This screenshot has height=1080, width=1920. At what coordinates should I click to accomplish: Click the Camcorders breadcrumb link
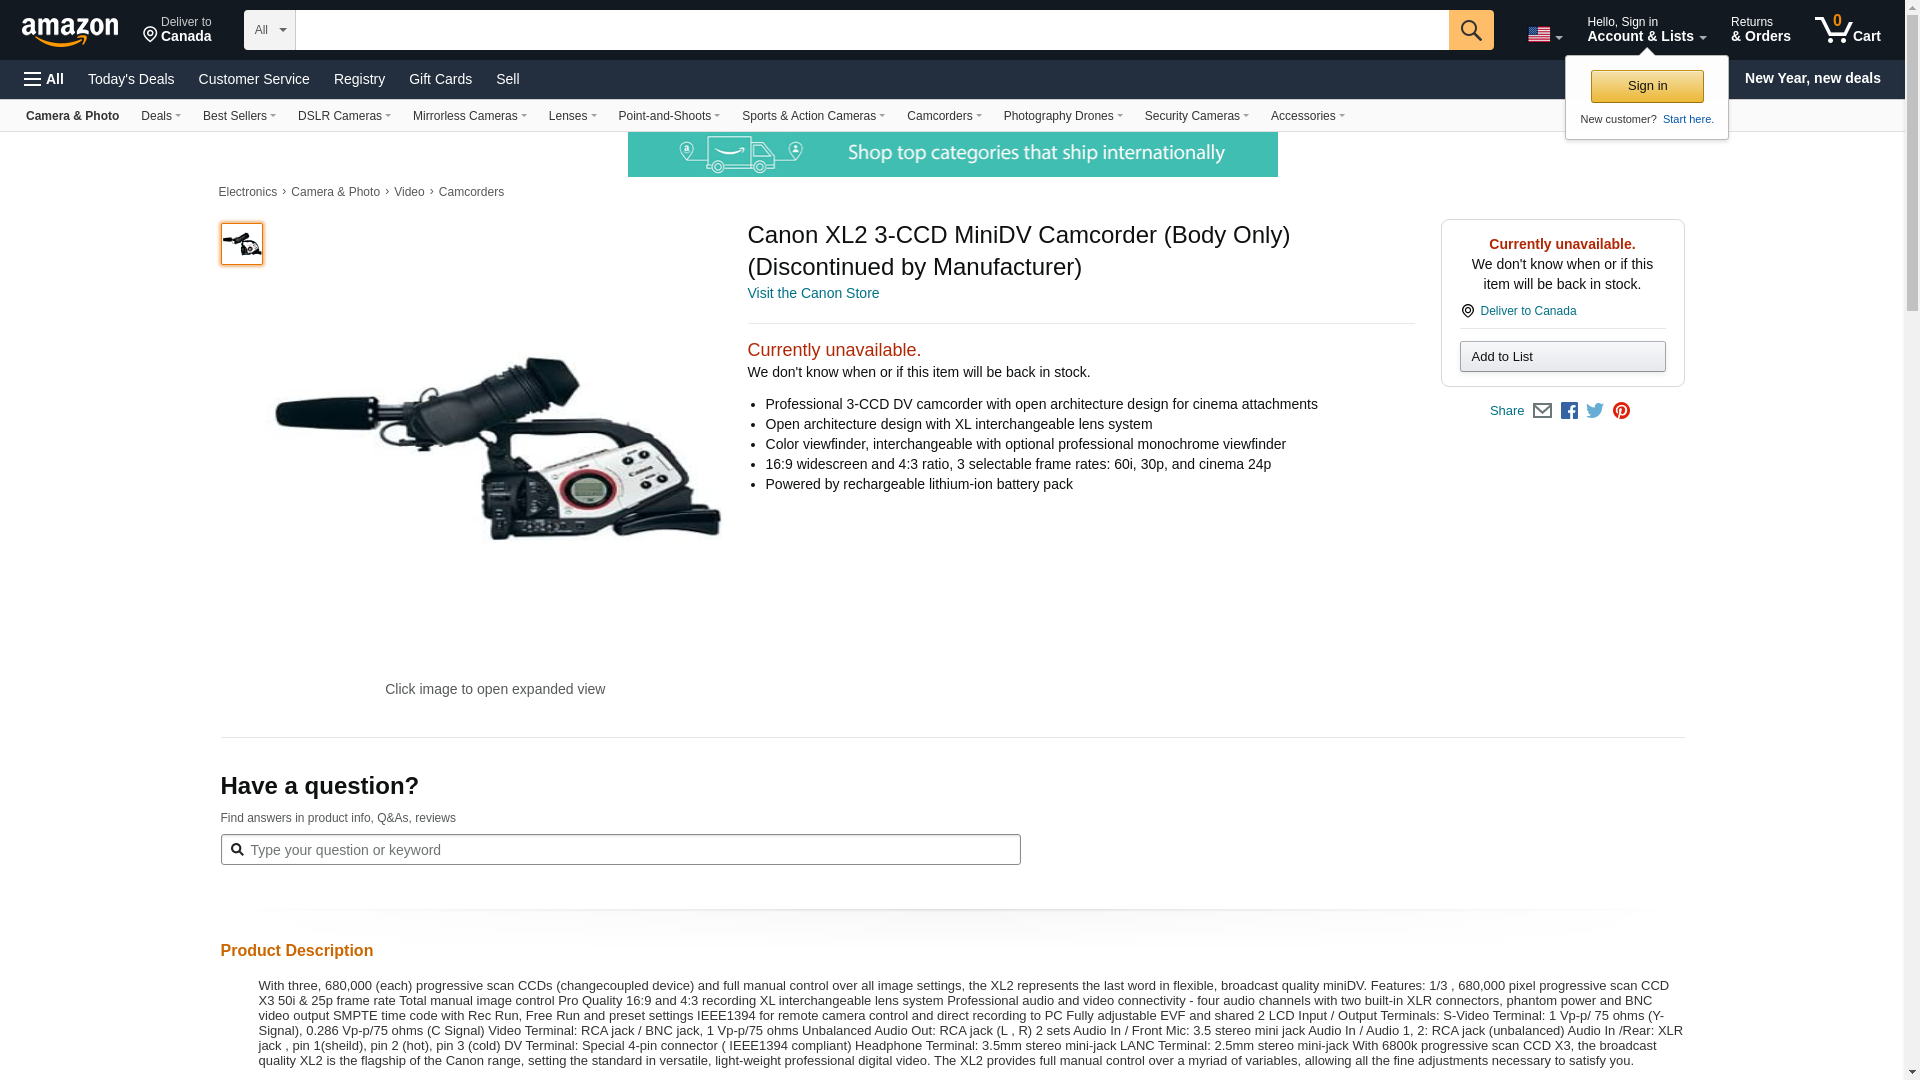tap(471, 192)
